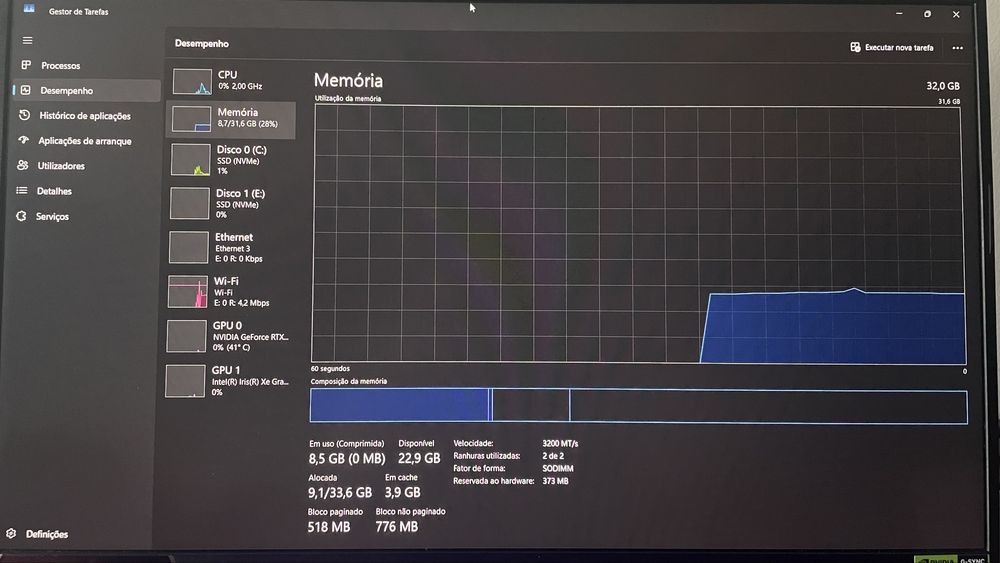Open Definições at the bottom
The width and height of the screenshot is (1000, 563).
47,534
